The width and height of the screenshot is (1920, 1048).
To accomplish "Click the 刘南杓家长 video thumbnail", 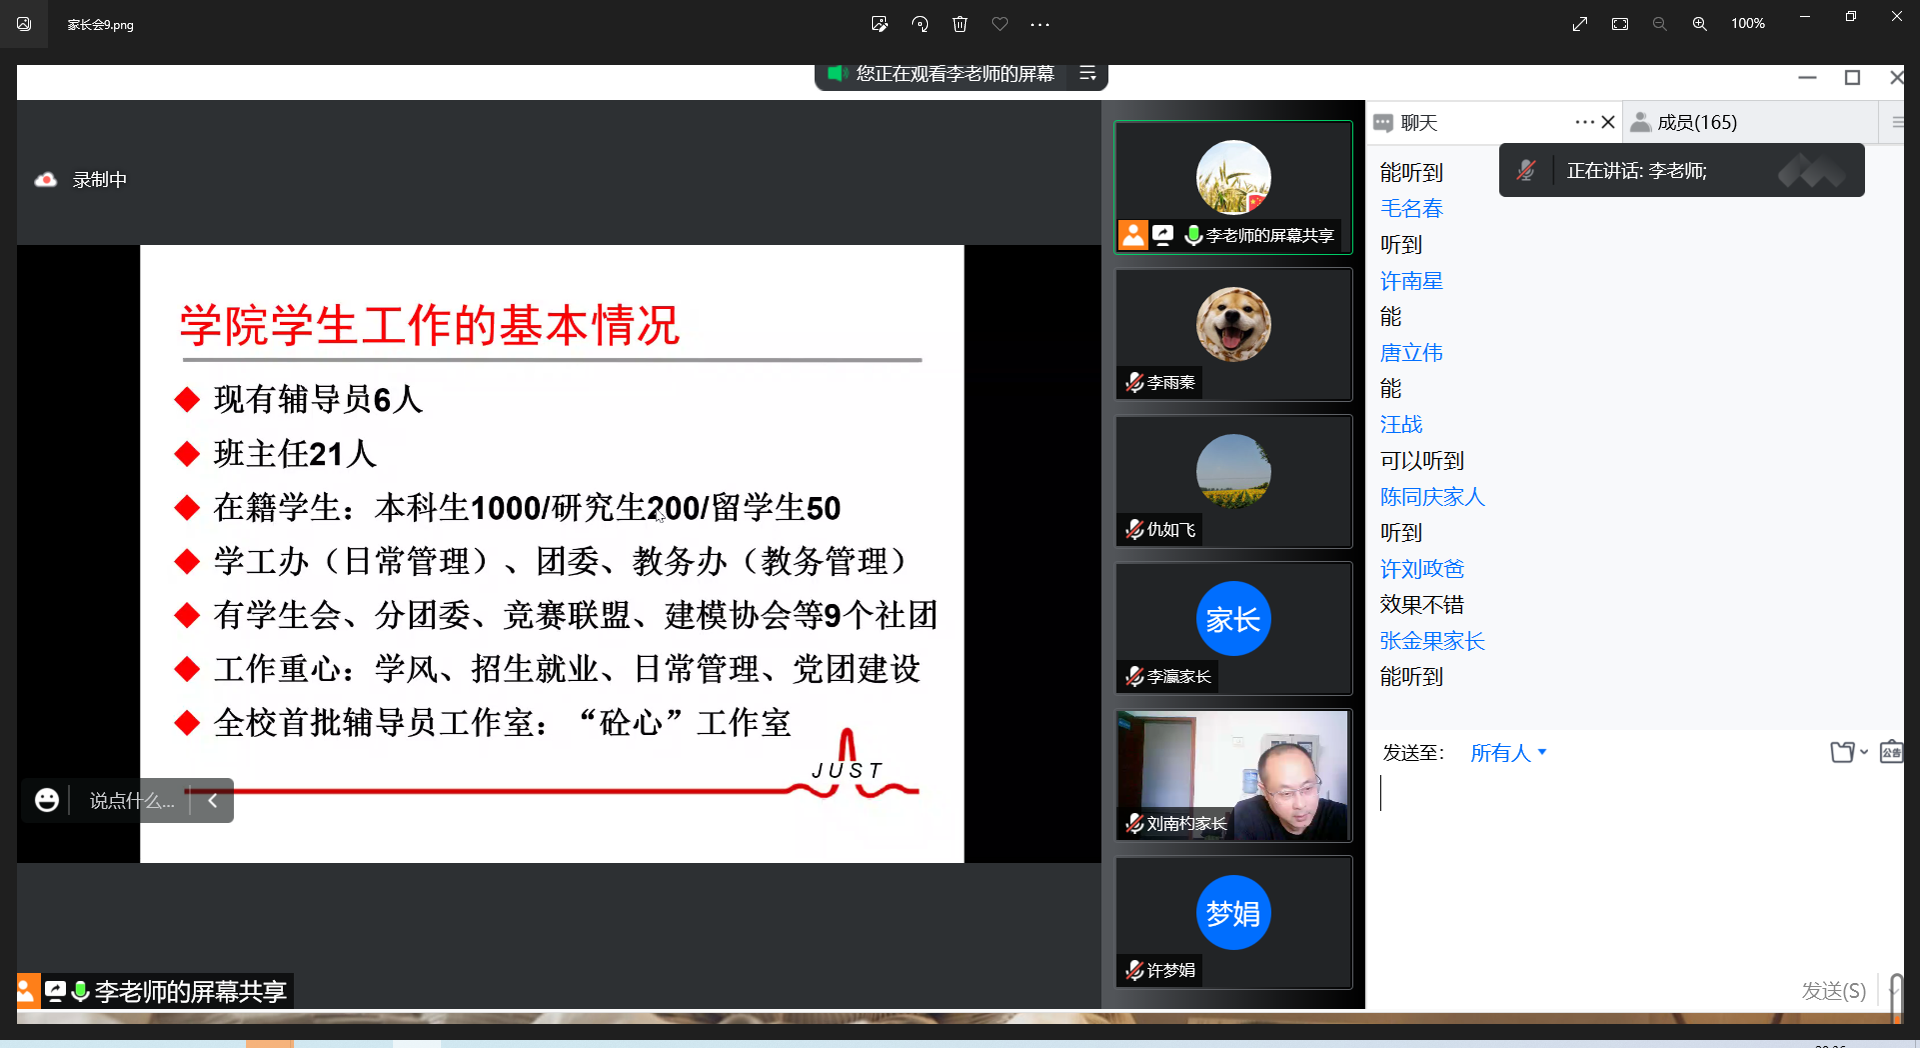I will pyautogui.click(x=1233, y=775).
